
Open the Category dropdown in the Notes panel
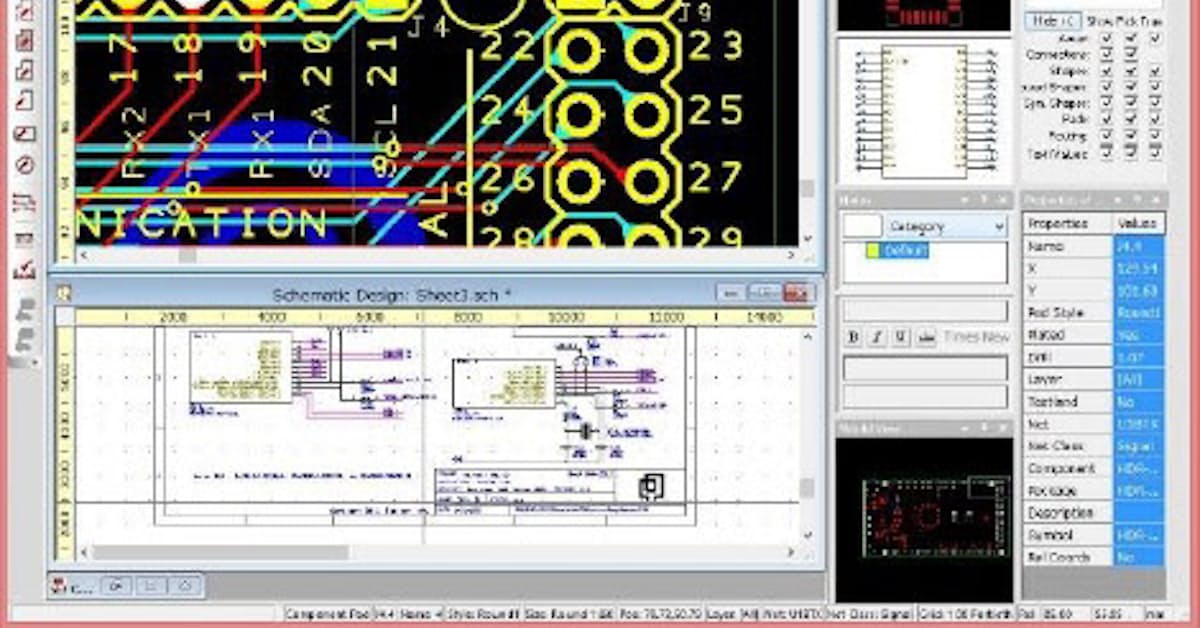[x=997, y=226]
